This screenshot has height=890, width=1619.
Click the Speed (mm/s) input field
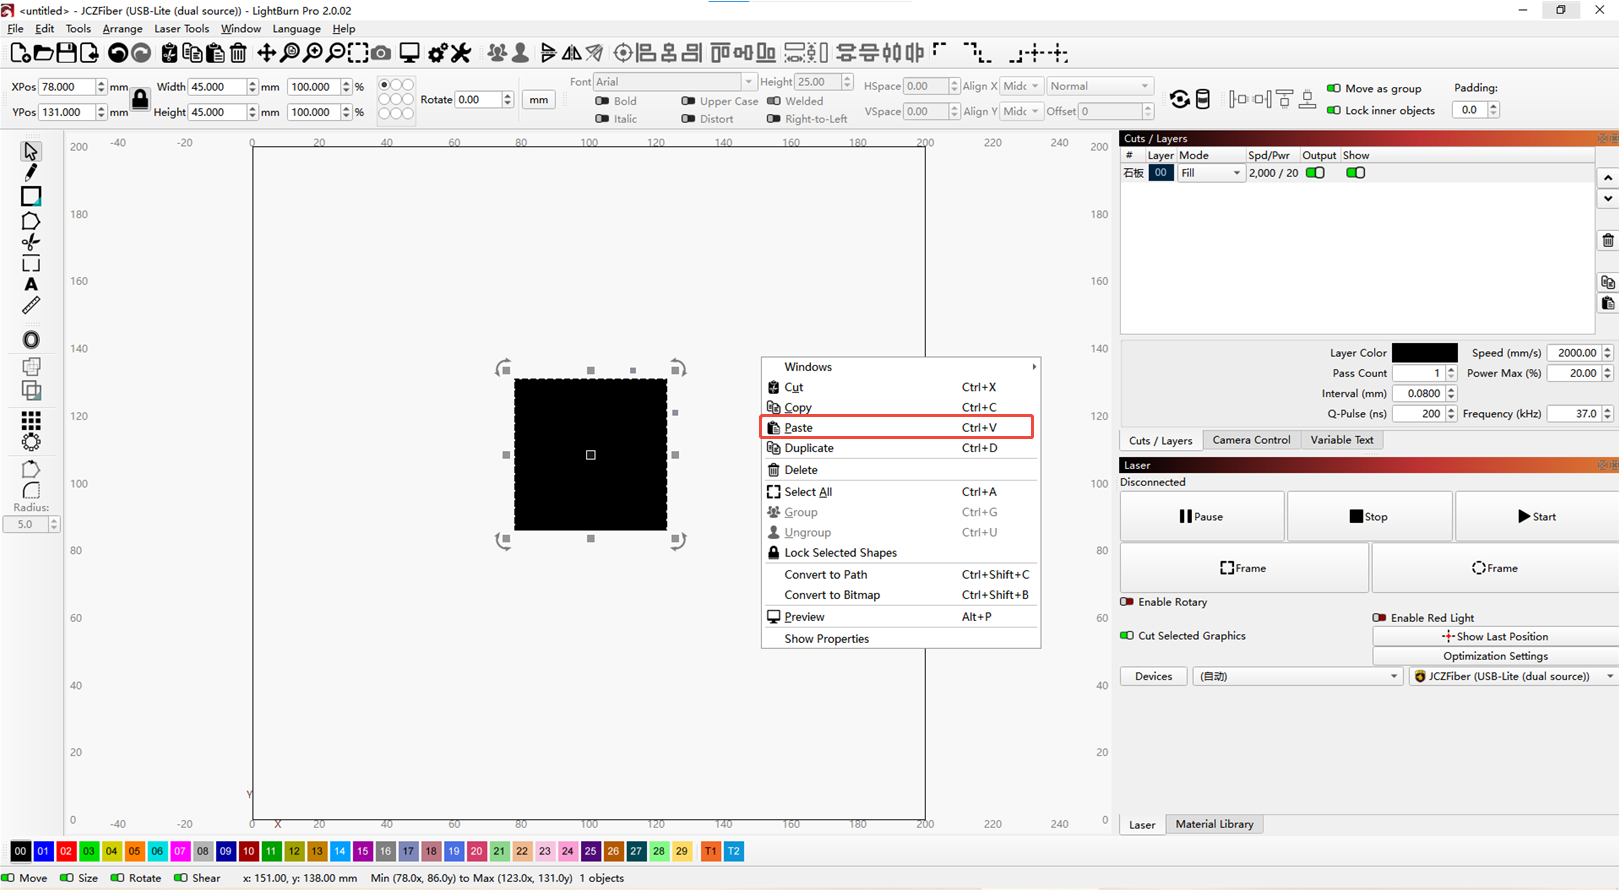click(1575, 353)
